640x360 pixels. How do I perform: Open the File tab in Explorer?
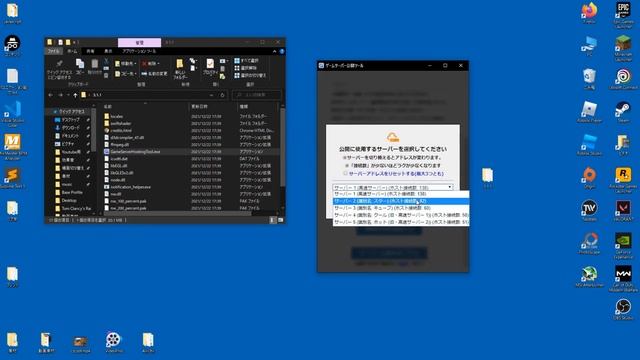tap(53, 51)
